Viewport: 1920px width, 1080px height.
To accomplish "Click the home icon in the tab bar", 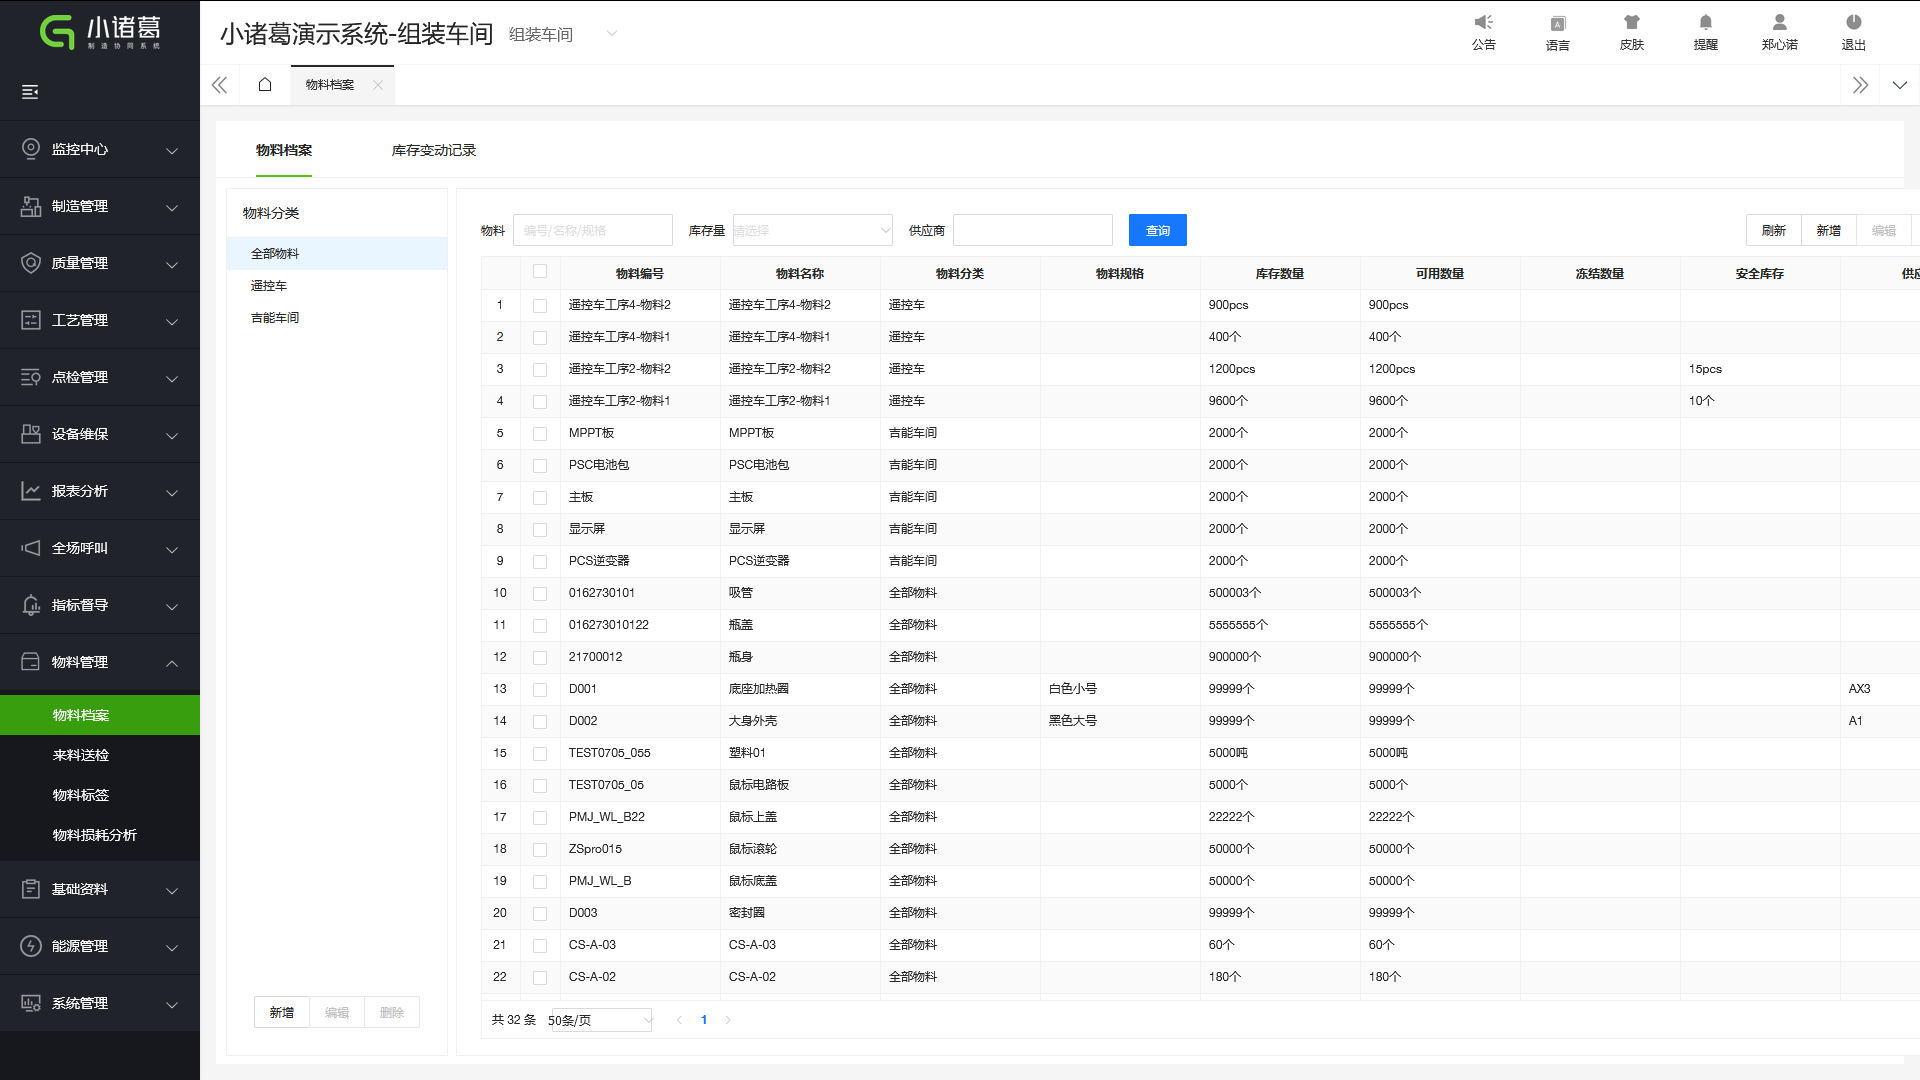I will 264,84.
